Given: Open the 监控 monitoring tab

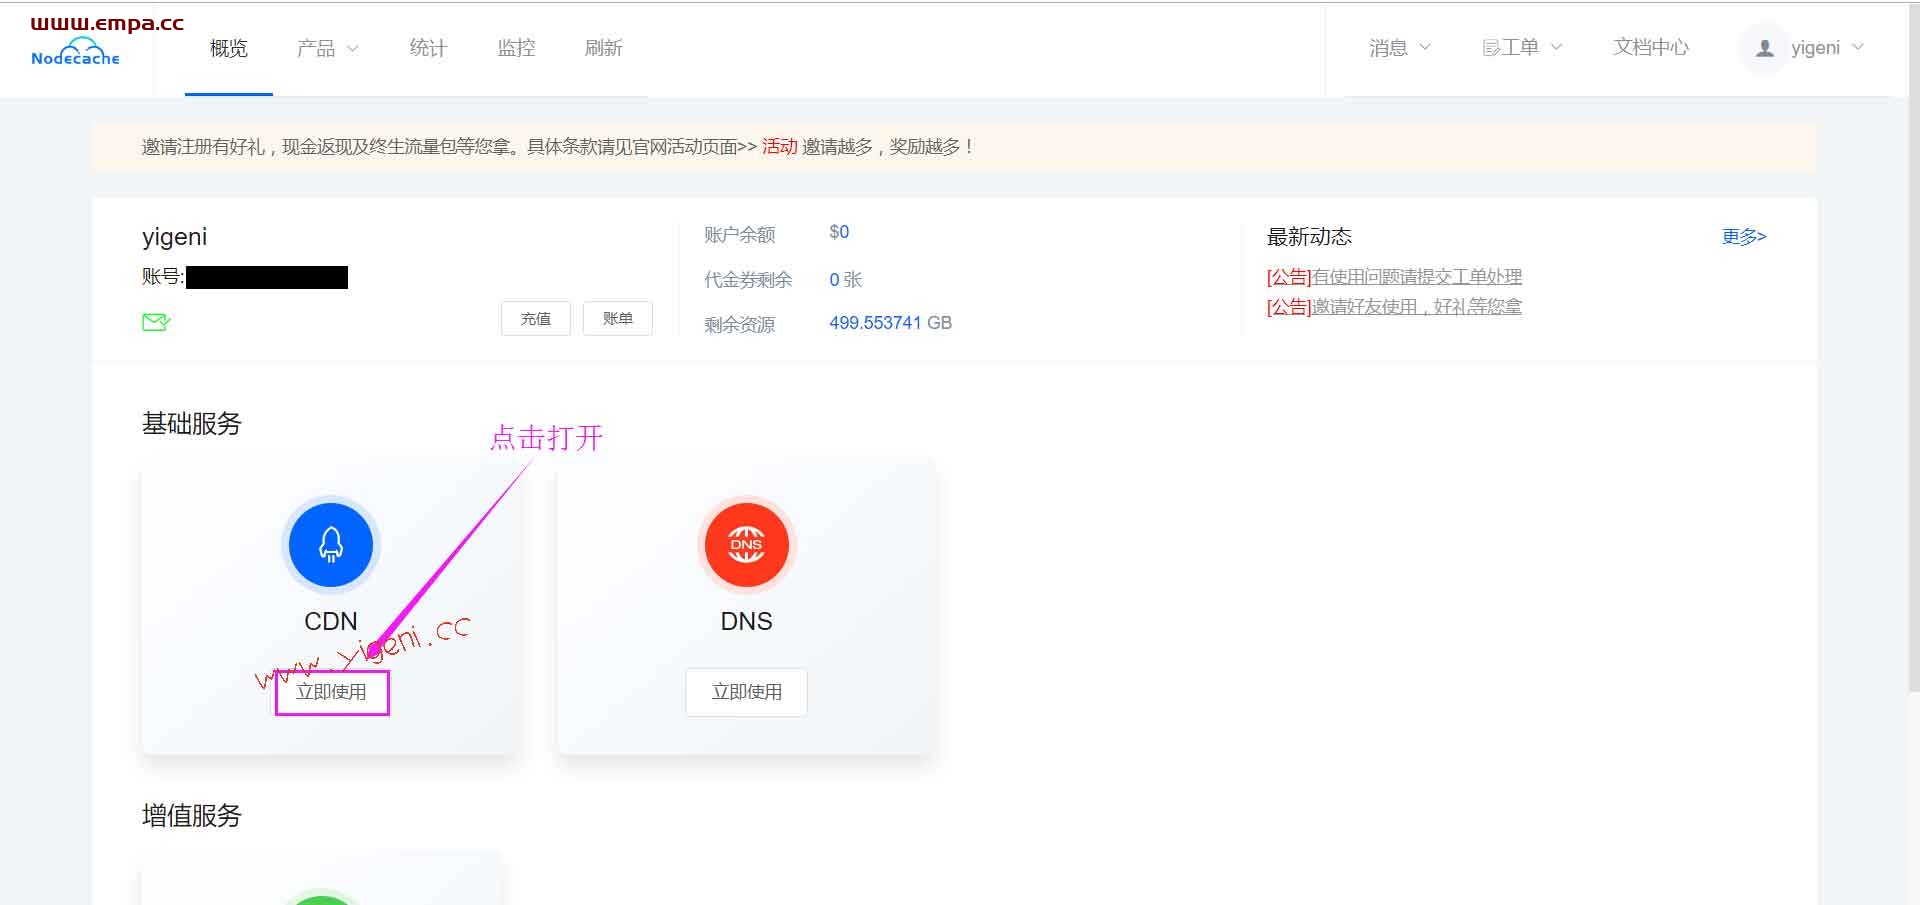Looking at the screenshot, I should [x=516, y=48].
